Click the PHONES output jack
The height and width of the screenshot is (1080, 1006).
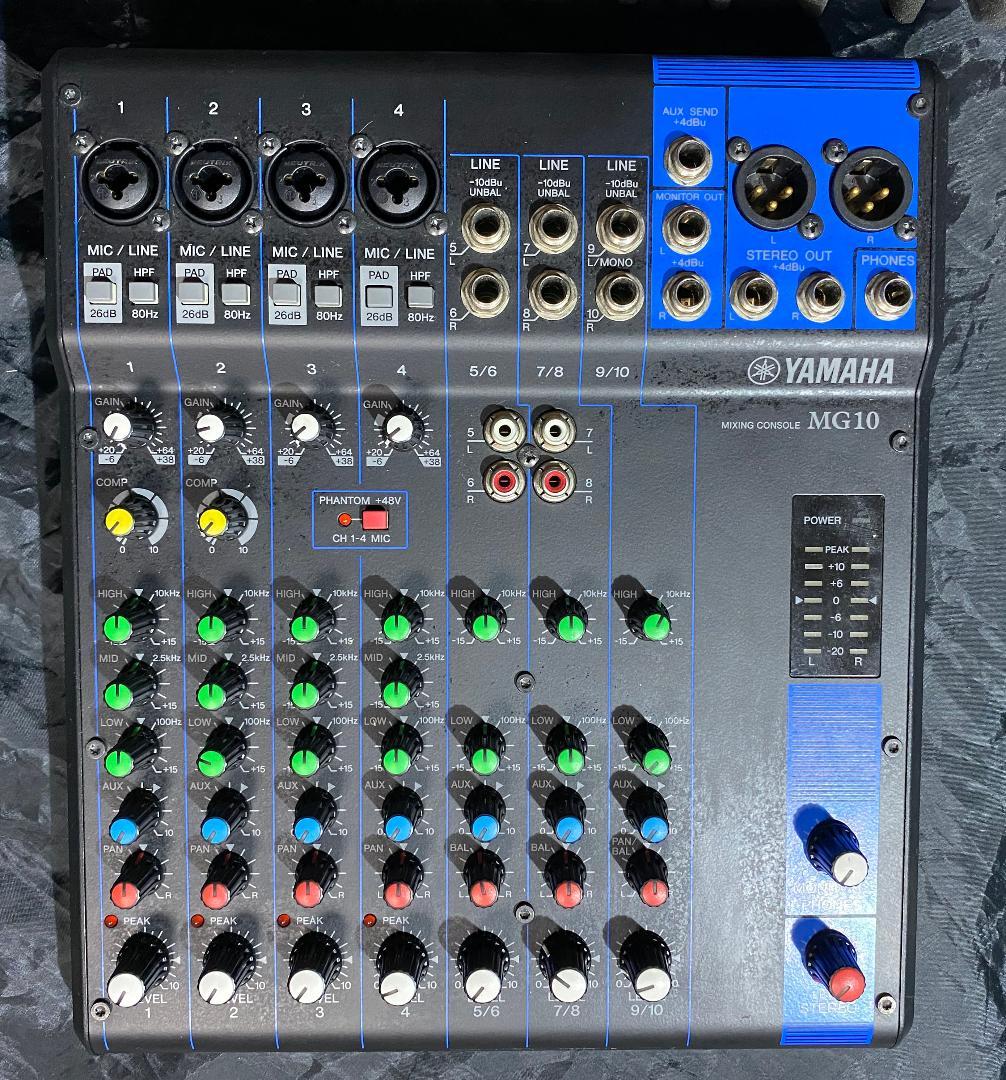[885, 295]
